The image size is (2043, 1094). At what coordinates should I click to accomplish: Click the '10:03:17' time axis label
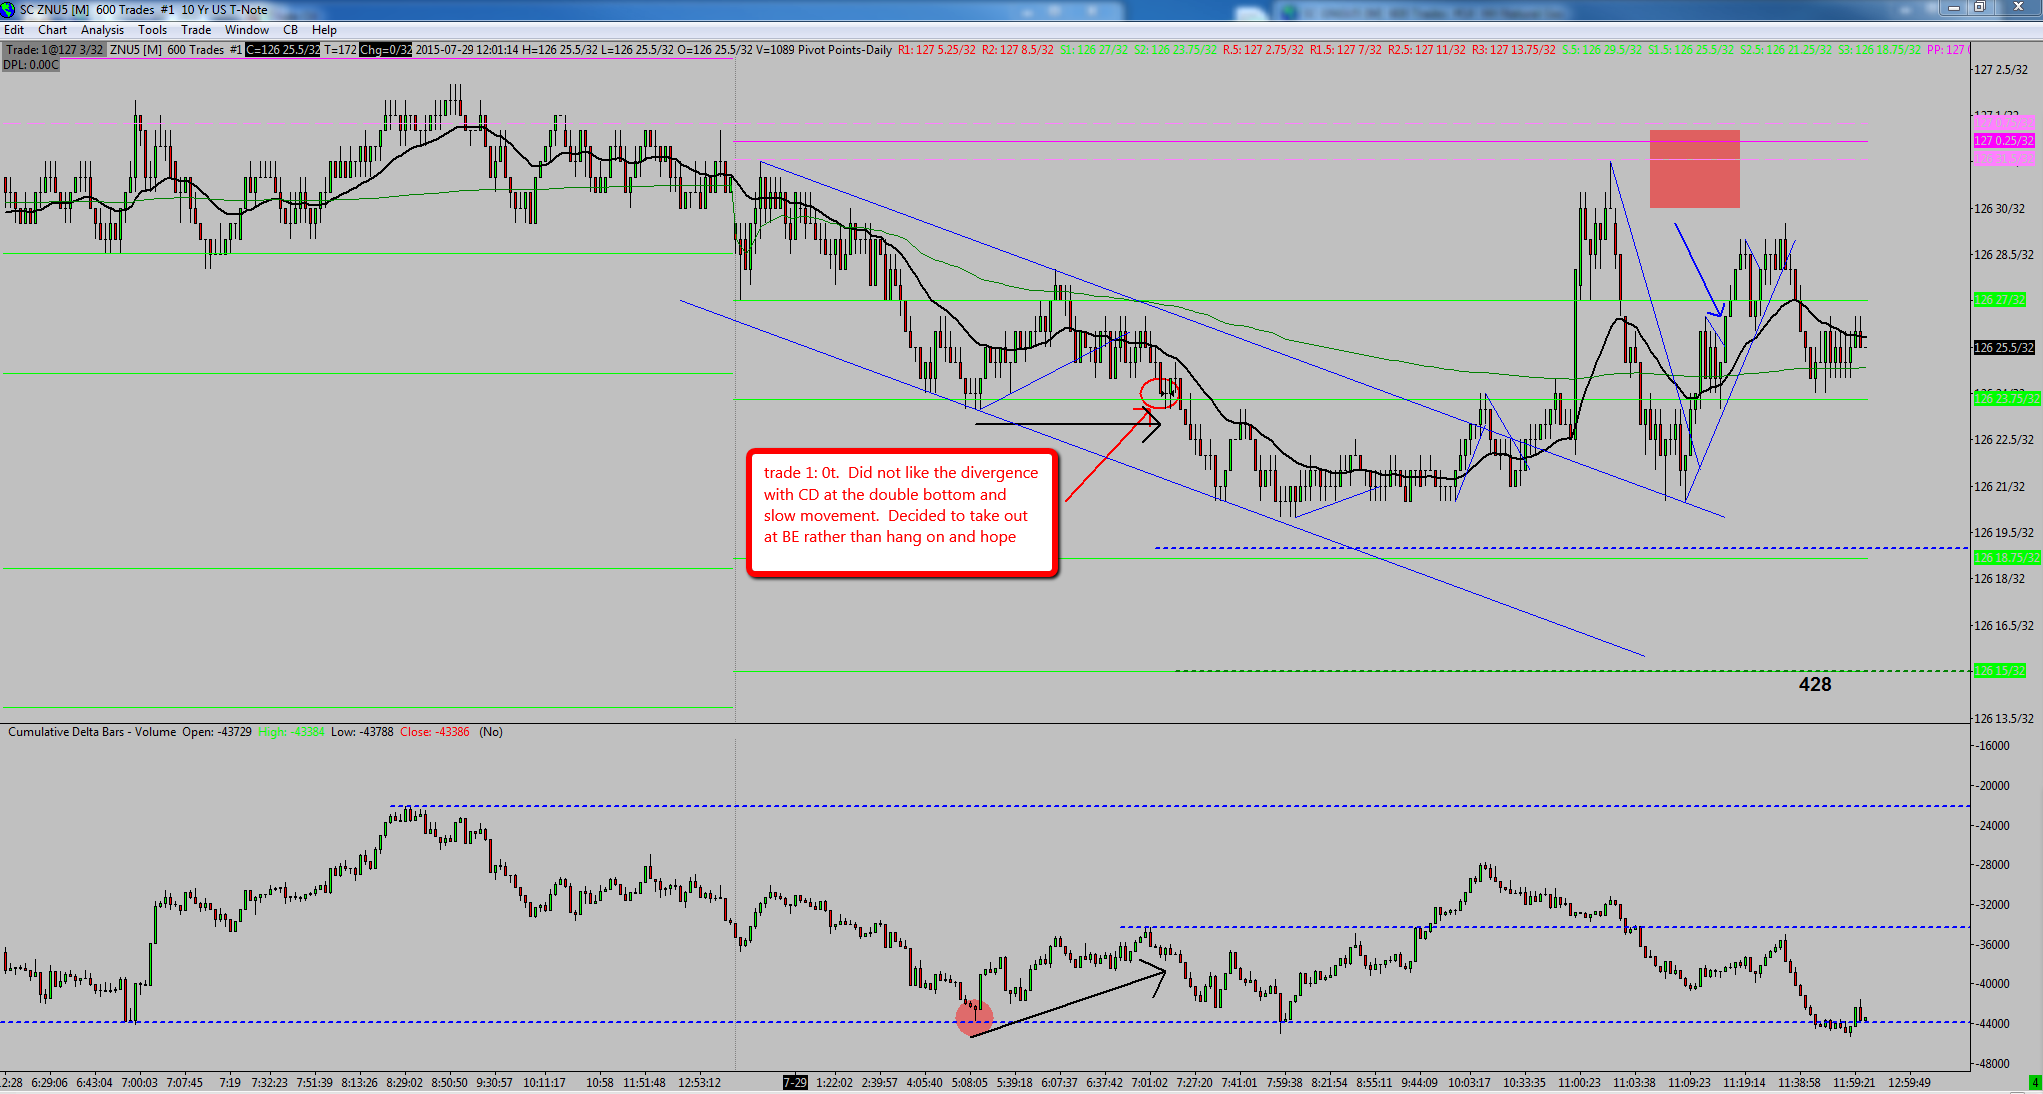[x=1469, y=1083]
